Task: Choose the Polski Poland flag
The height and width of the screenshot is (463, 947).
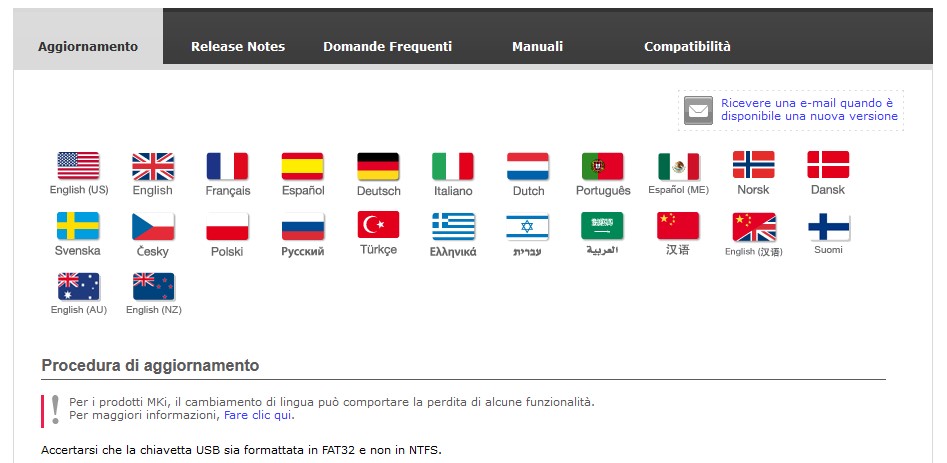Action: [x=228, y=227]
